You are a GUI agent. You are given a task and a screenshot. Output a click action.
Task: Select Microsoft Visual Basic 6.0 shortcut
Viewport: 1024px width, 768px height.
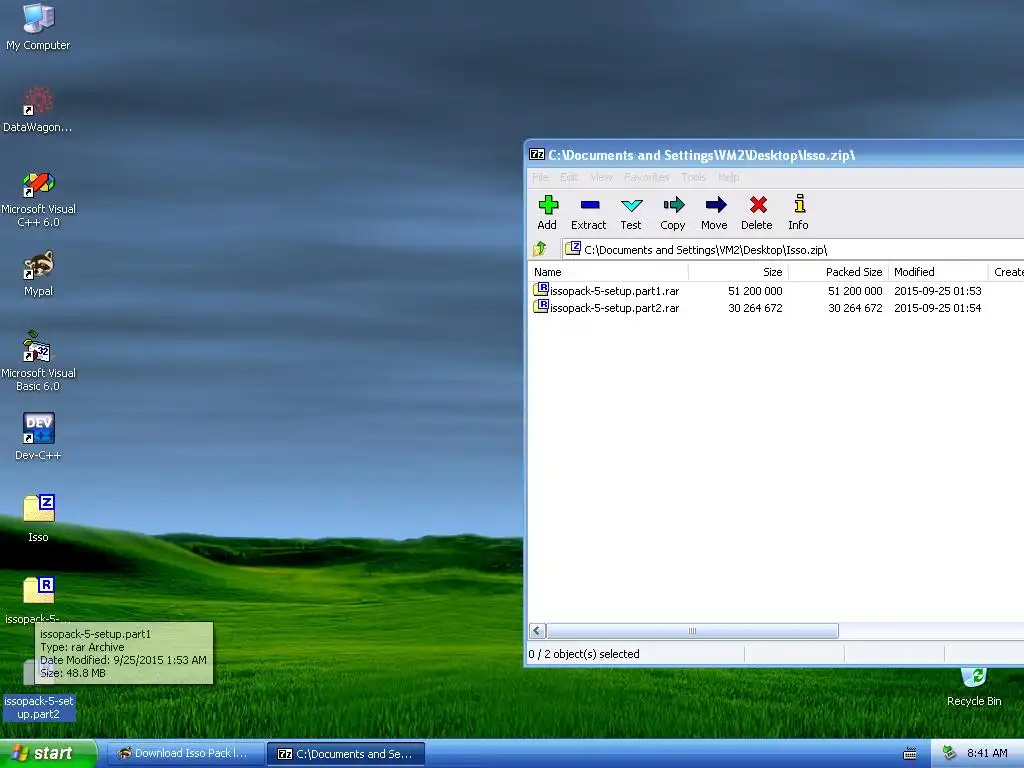click(x=38, y=361)
